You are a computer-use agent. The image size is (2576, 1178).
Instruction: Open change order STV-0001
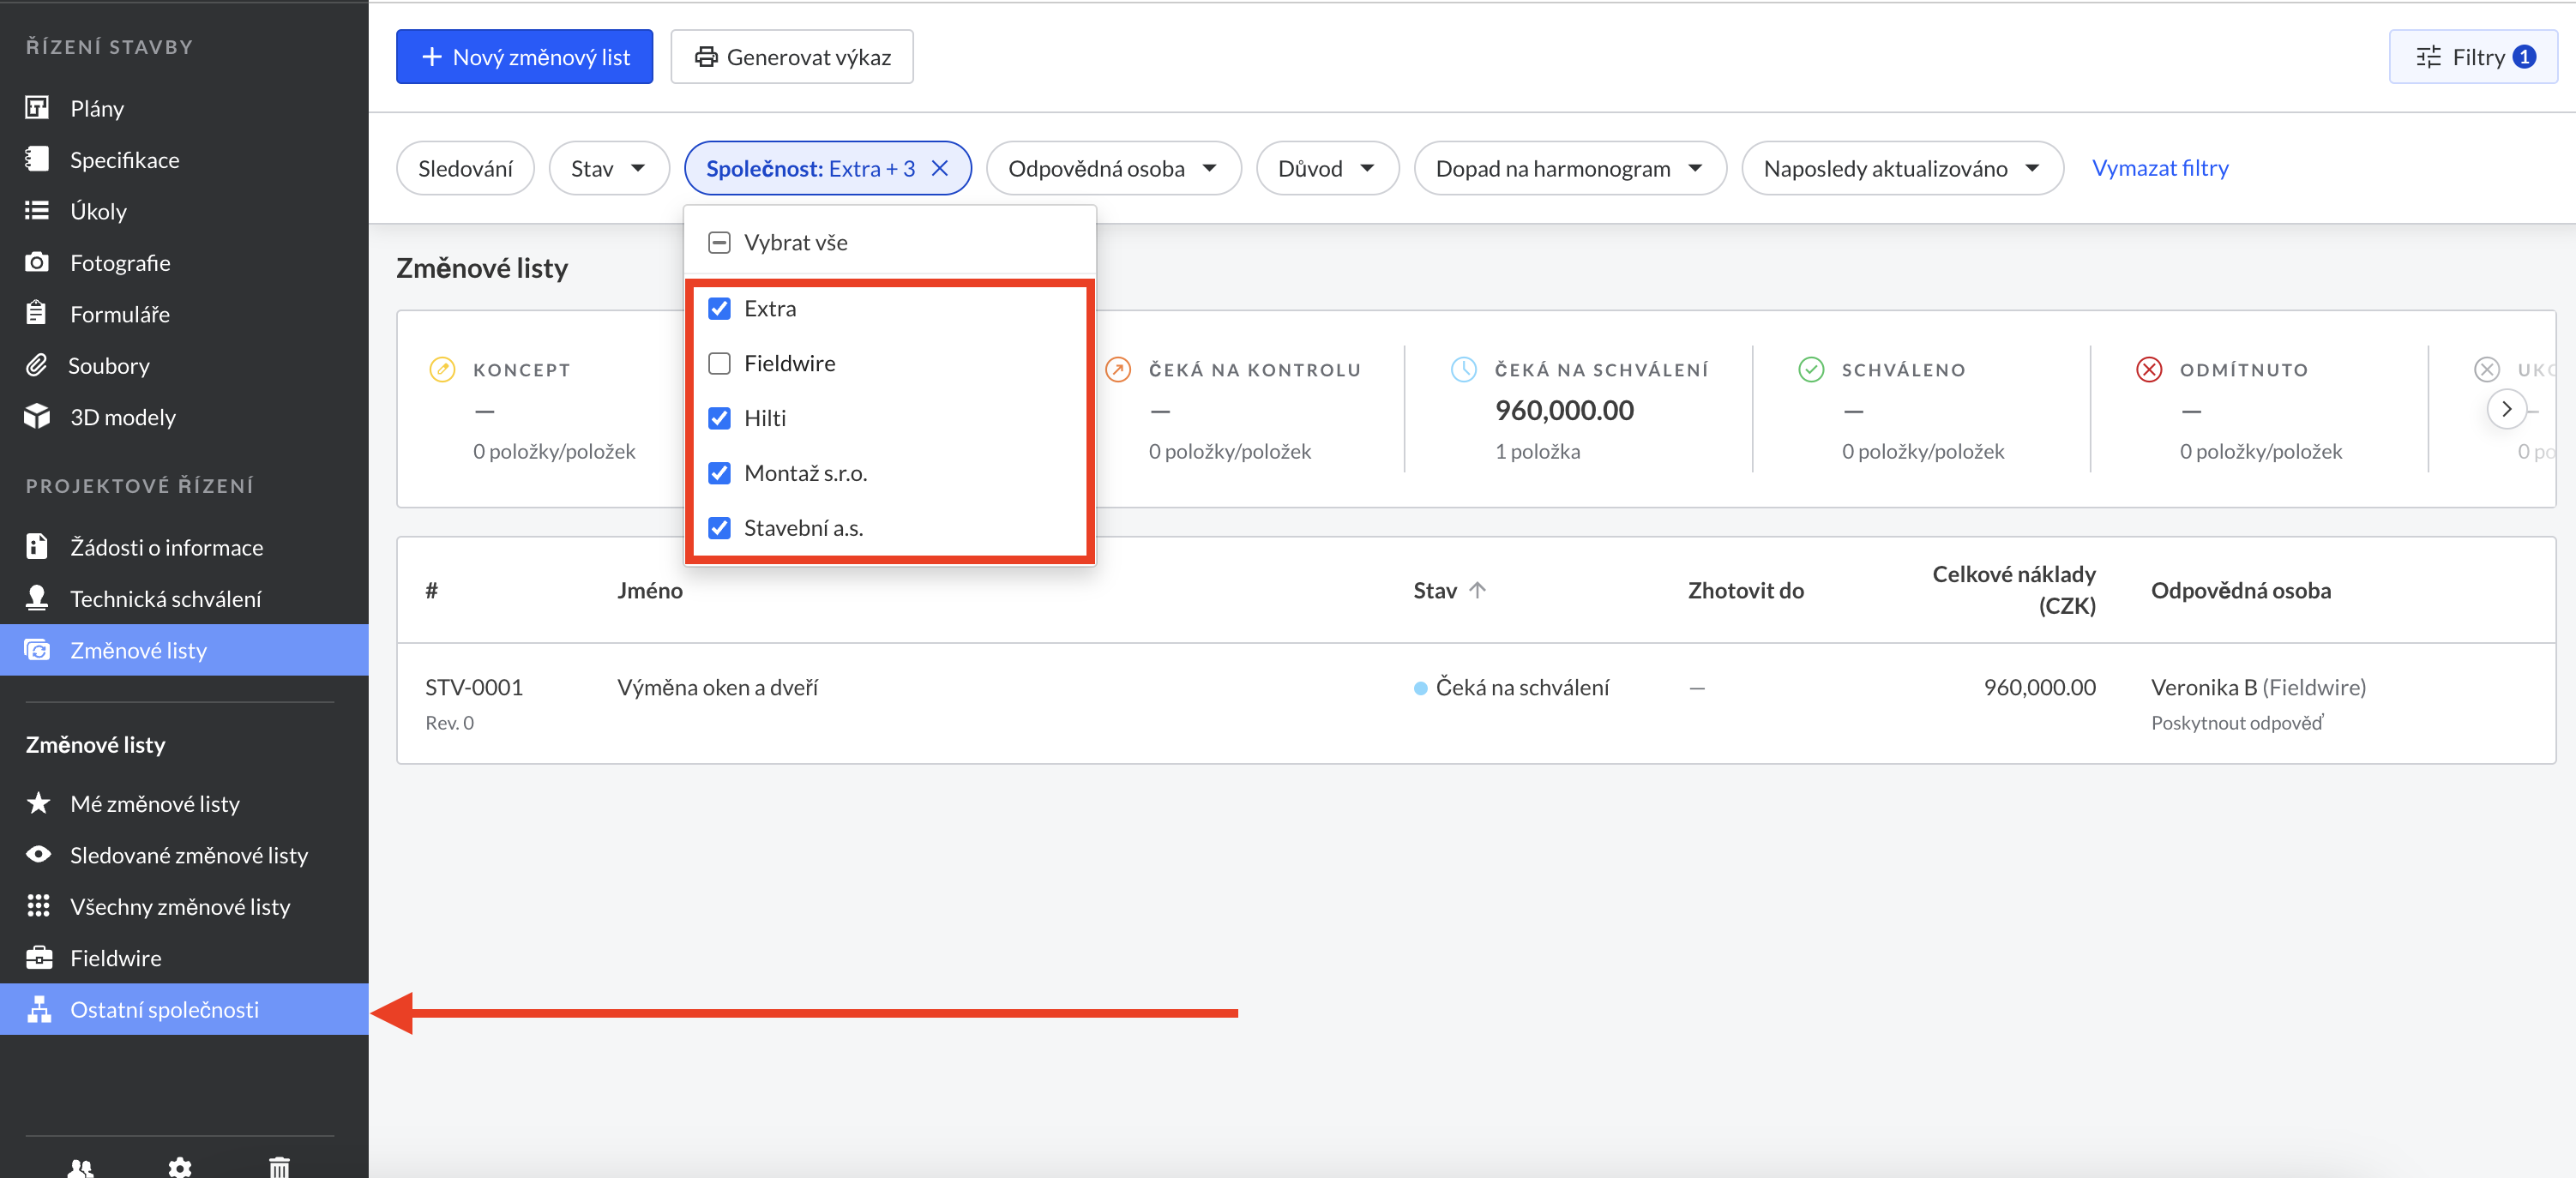pos(474,687)
